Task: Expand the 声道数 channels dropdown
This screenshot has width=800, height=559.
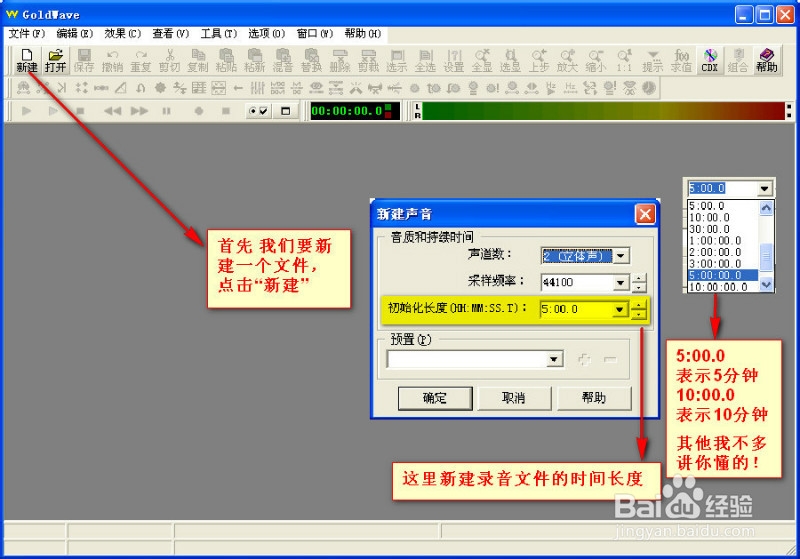Action: (621, 256)
